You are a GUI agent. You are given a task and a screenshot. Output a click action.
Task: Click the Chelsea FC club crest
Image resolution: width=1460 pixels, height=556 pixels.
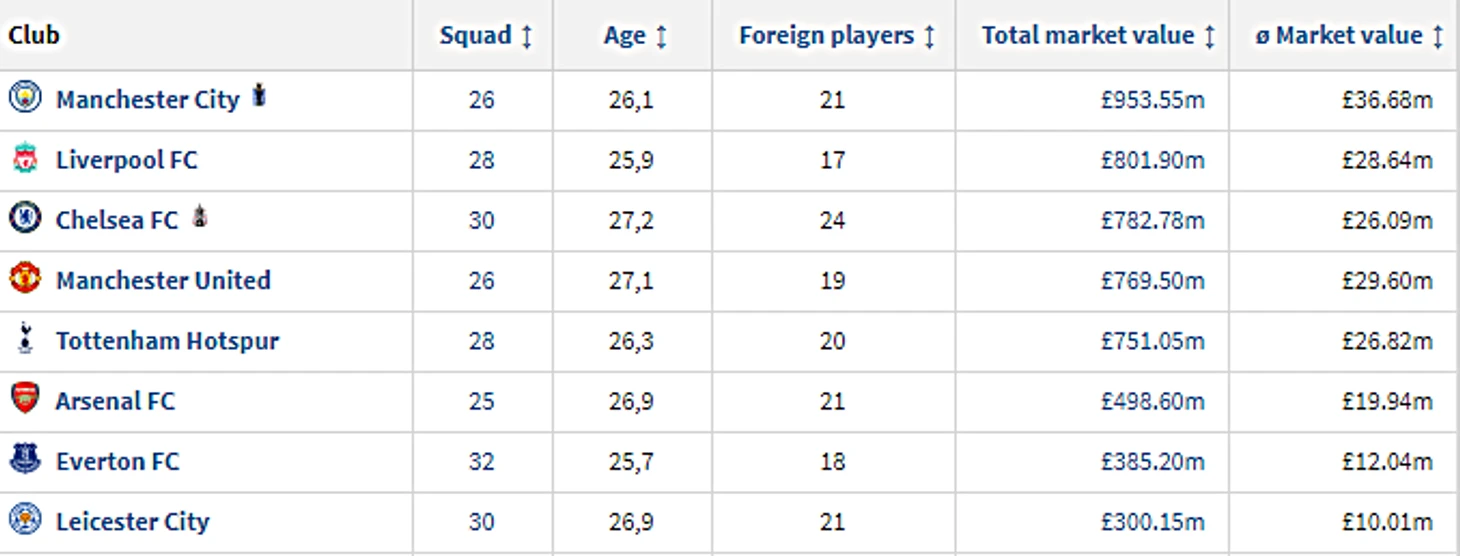[x=25, y=218]
